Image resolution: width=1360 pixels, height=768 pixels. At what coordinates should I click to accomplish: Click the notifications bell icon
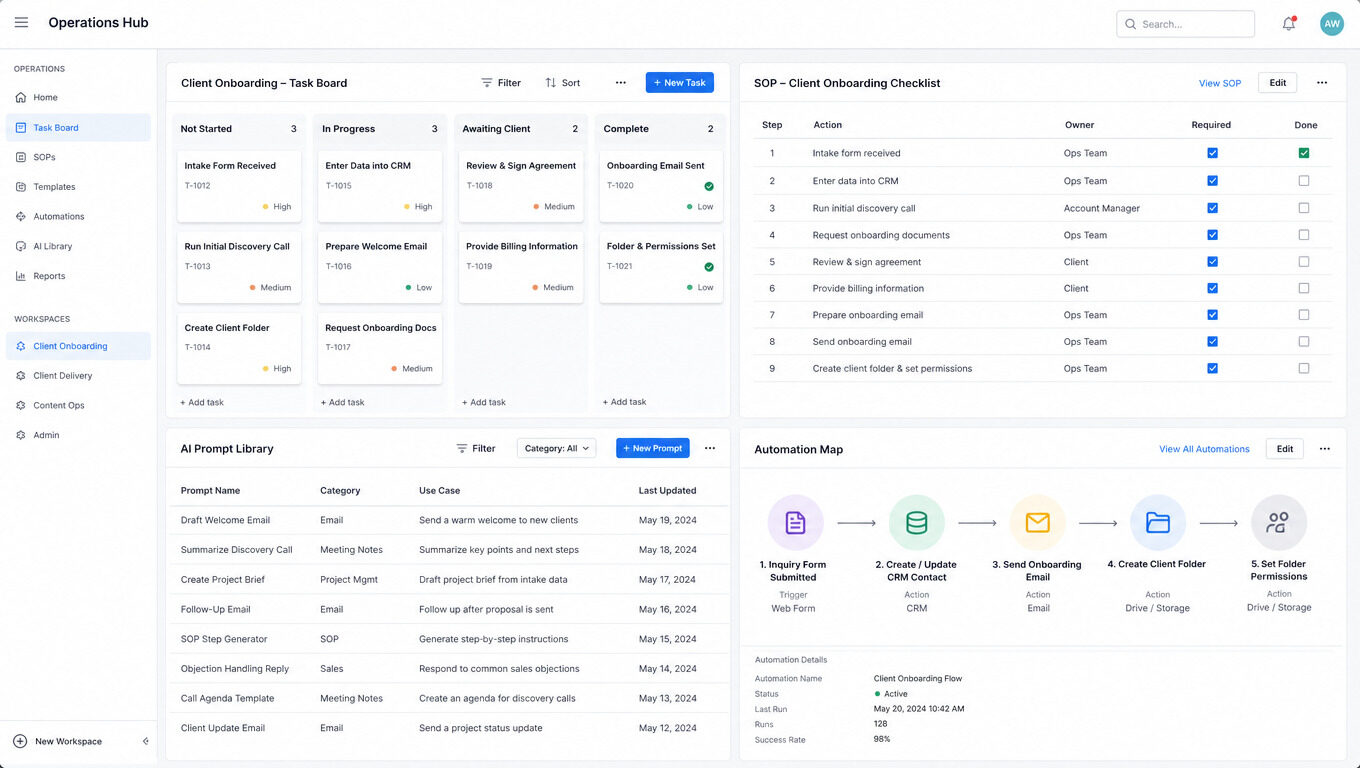point(1289,24)
